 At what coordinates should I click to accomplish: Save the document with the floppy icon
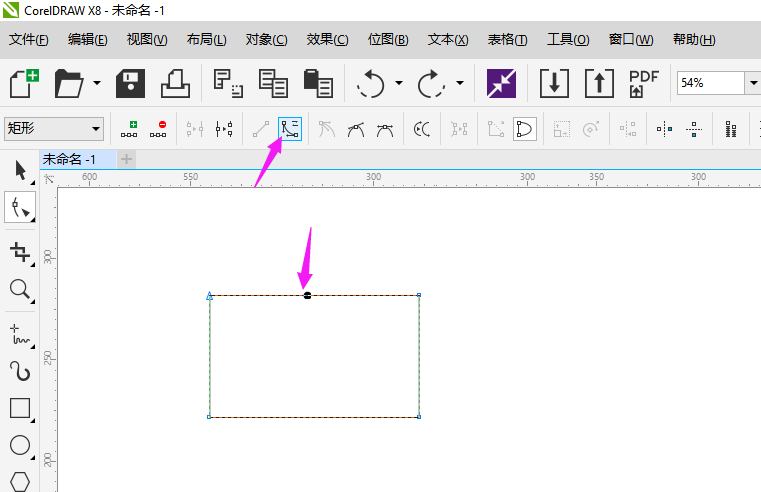click(130, 83)
